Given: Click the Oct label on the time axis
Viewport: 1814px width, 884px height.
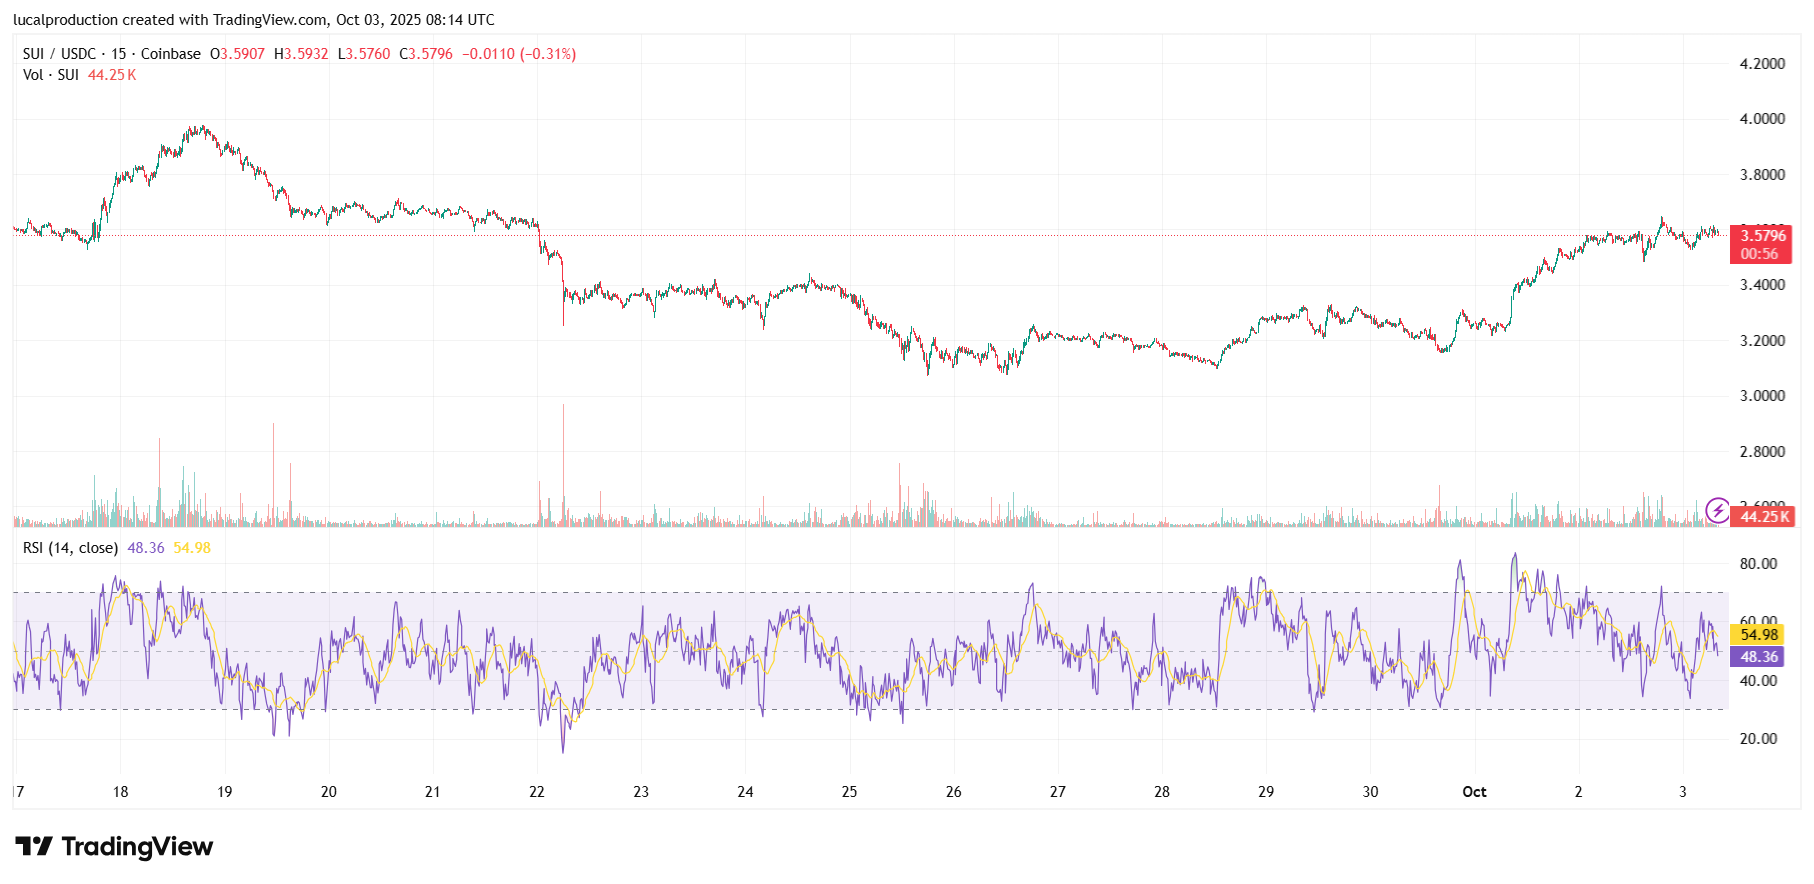Looking at the screenshot, I should pyautogui.click(x=1474, y=792).
